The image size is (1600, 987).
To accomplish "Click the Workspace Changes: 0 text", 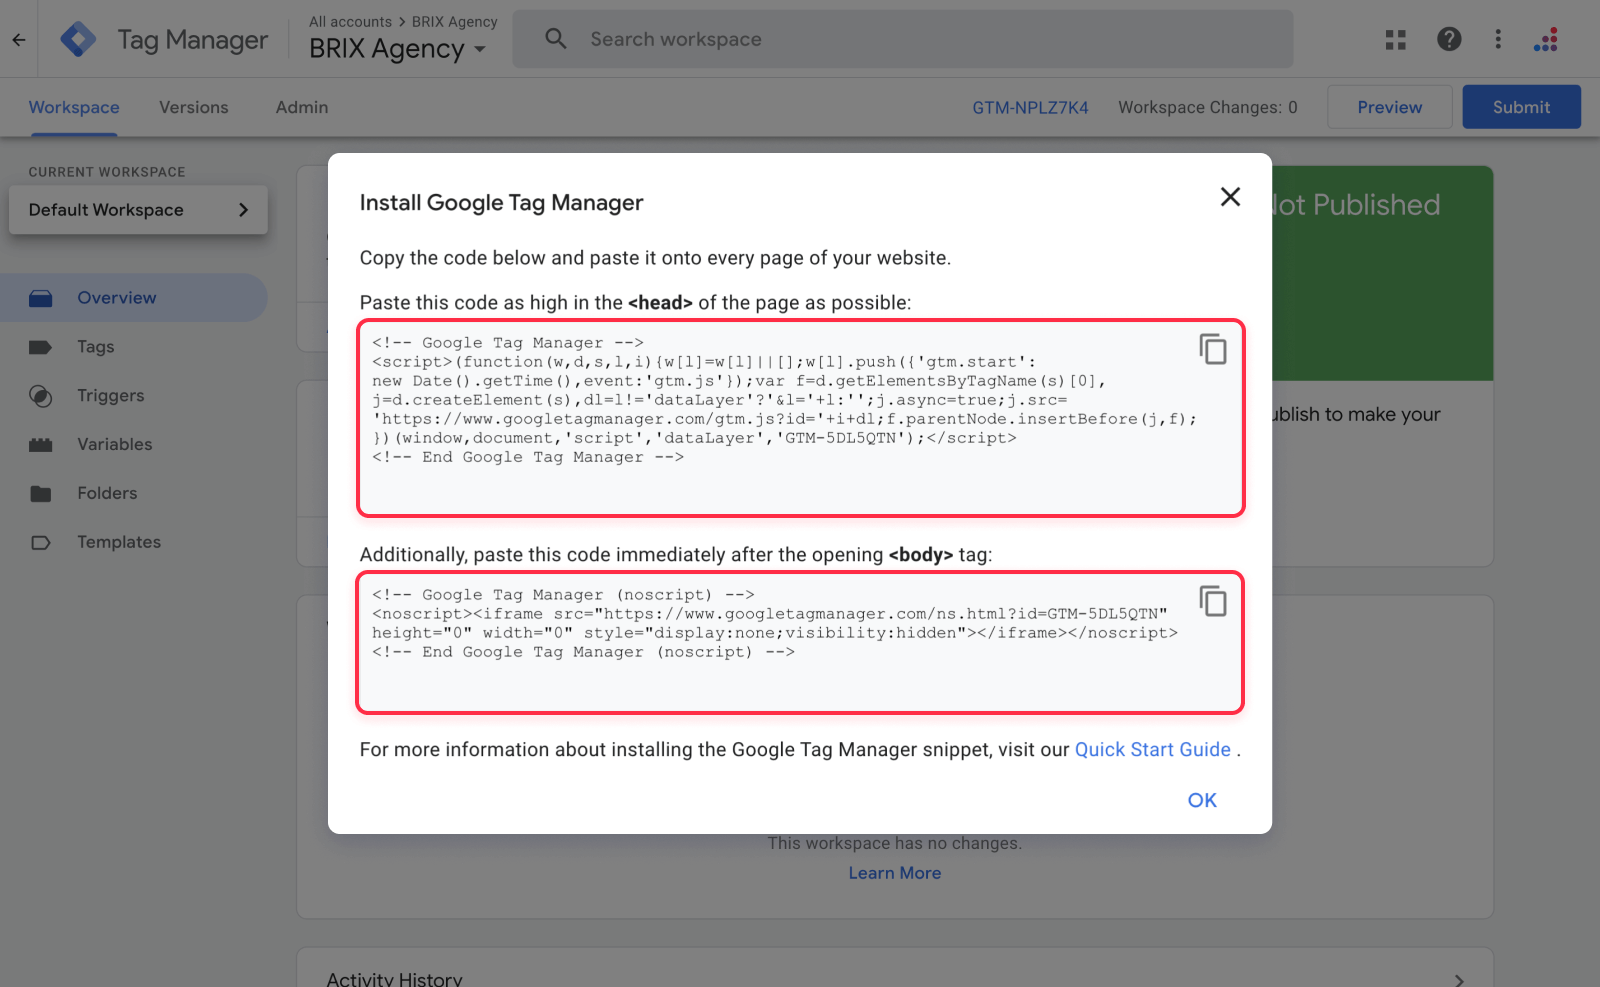I will tap(1208, 107).
